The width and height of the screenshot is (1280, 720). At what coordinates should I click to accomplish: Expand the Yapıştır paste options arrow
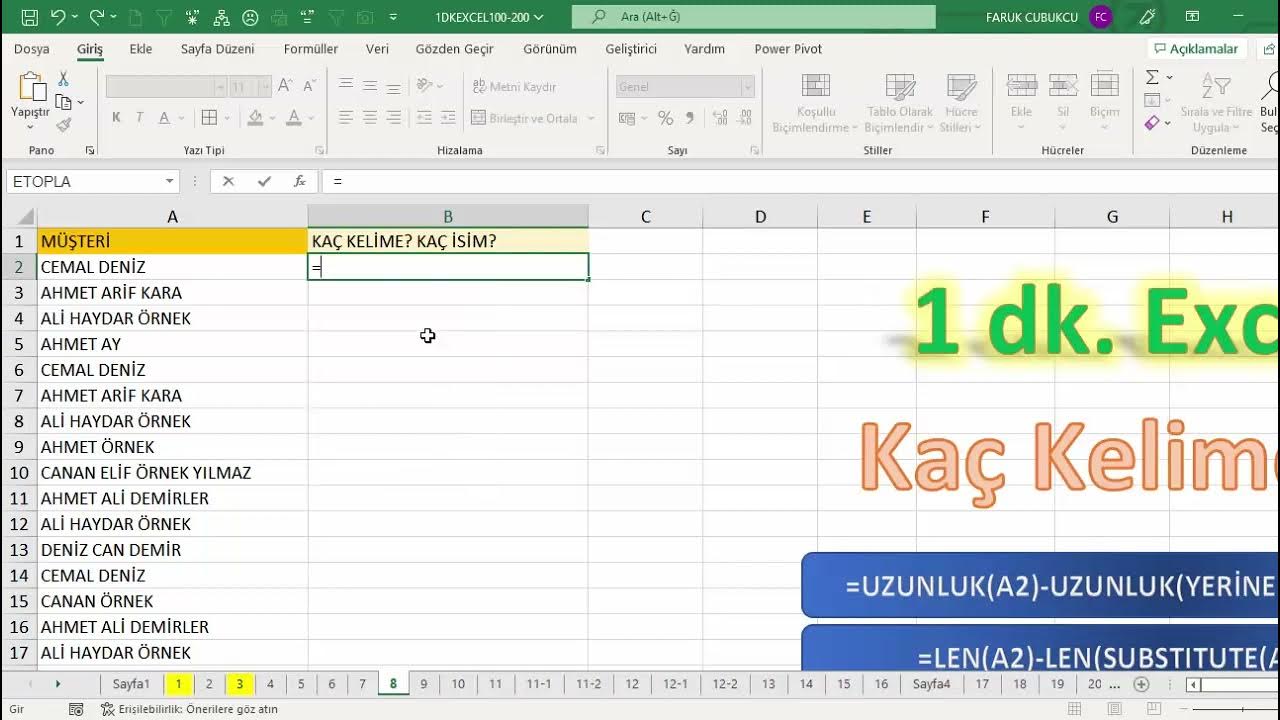30,127
